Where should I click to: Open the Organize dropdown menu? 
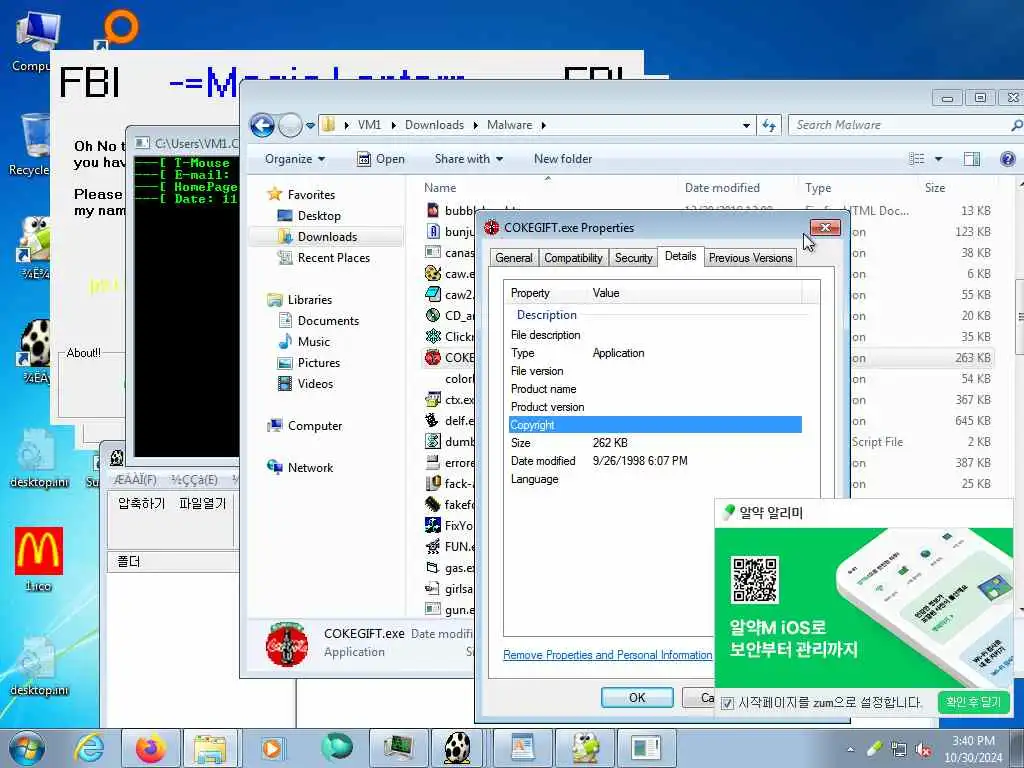pos(295,159)
